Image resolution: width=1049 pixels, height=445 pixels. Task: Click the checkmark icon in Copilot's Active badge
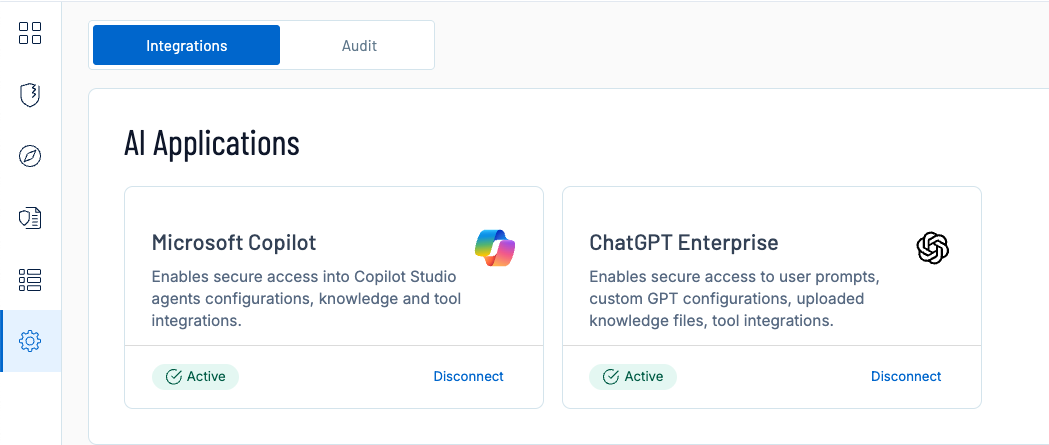173,377
